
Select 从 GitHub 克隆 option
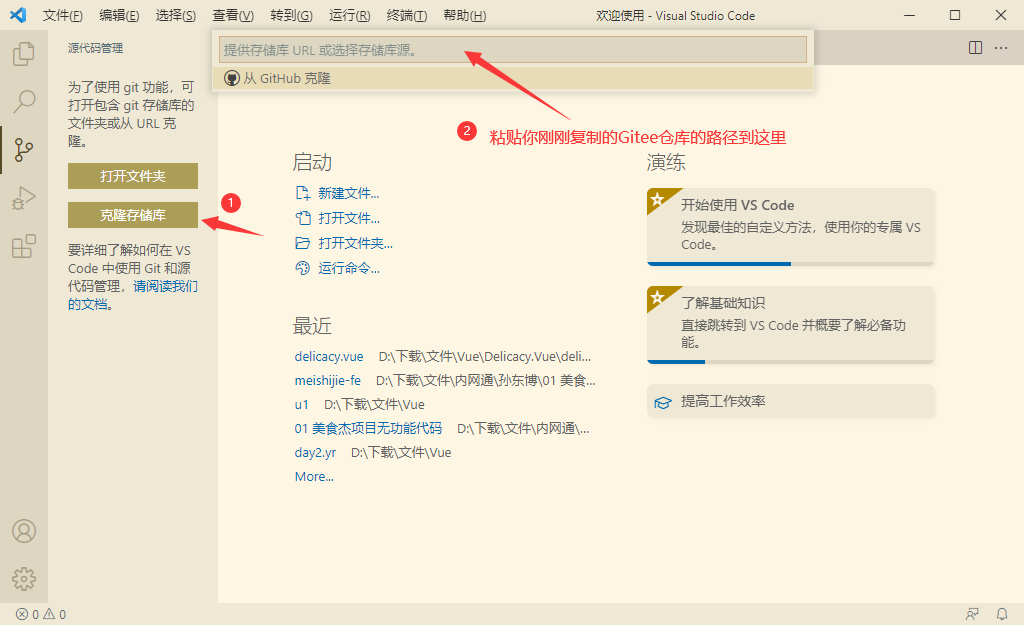click(513, 78)
